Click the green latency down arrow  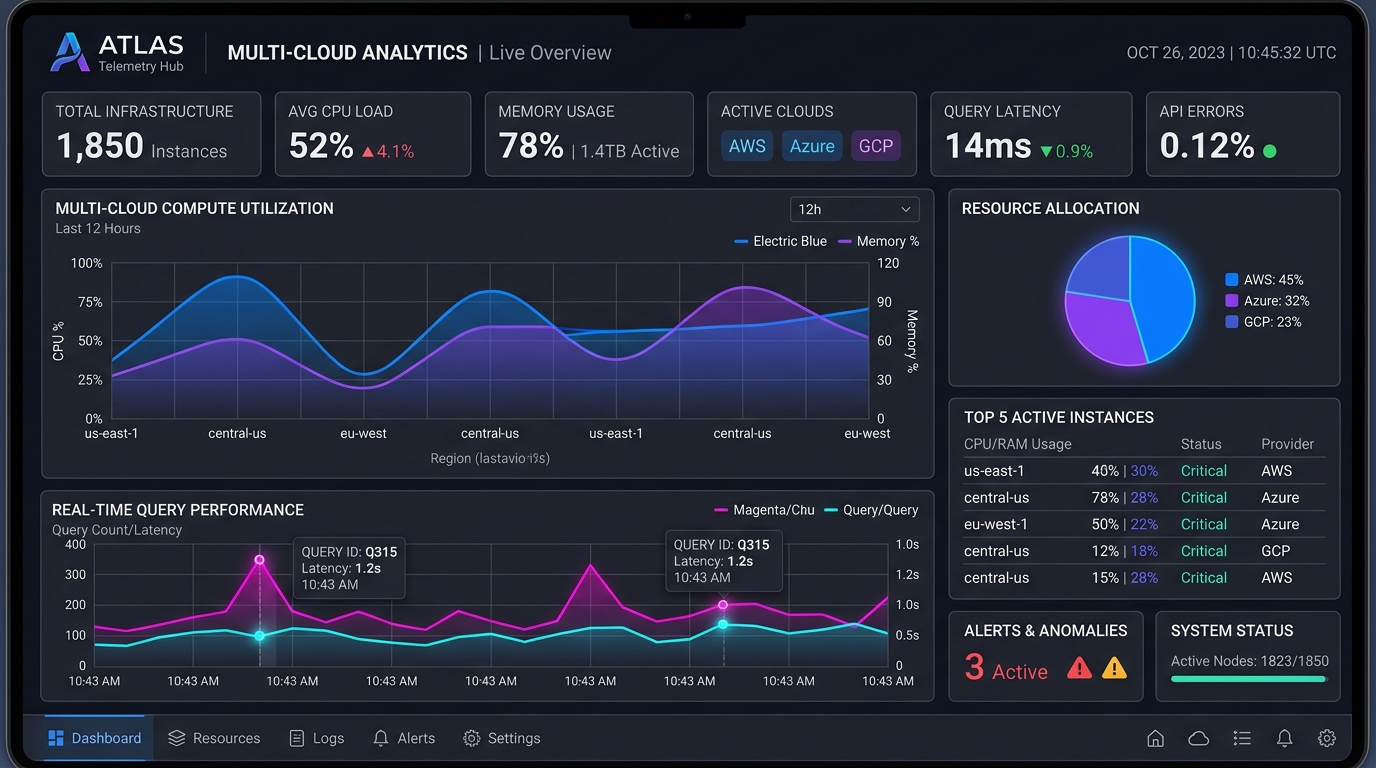coord(1046,152)
